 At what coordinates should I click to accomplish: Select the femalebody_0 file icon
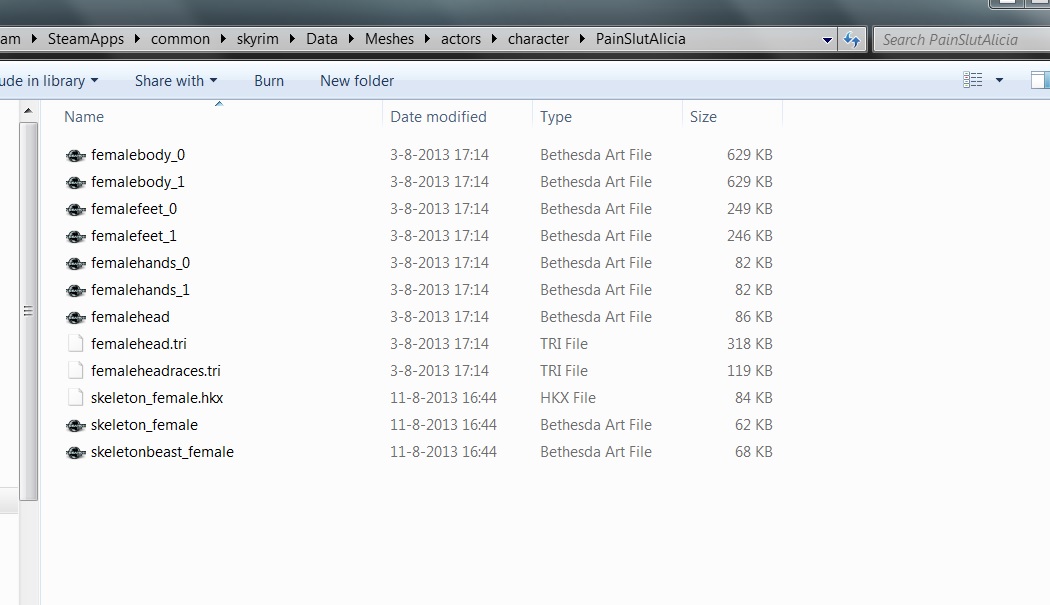(x=76, y=155)
